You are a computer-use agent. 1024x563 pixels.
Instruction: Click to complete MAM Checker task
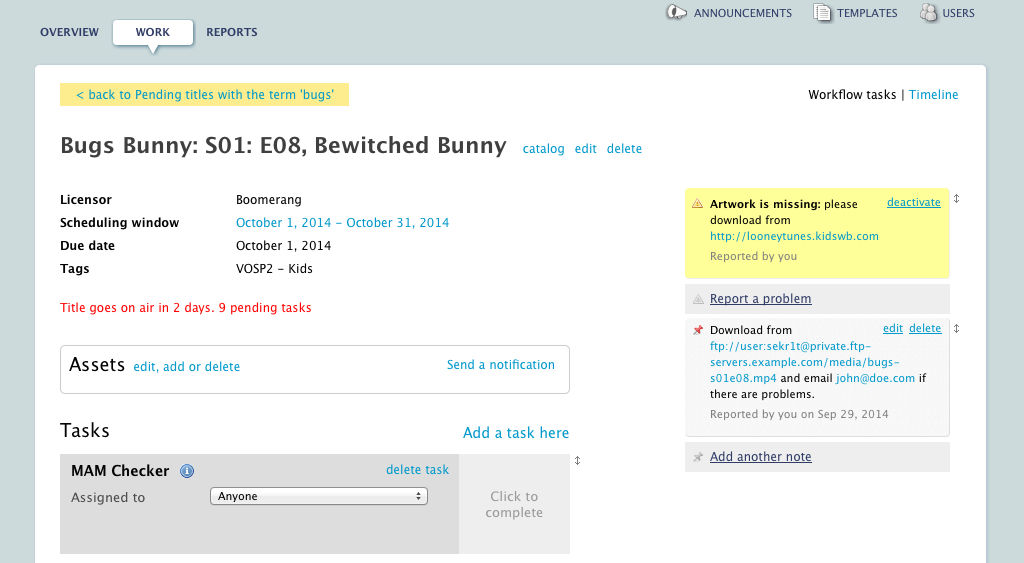[x=514, y=504]
